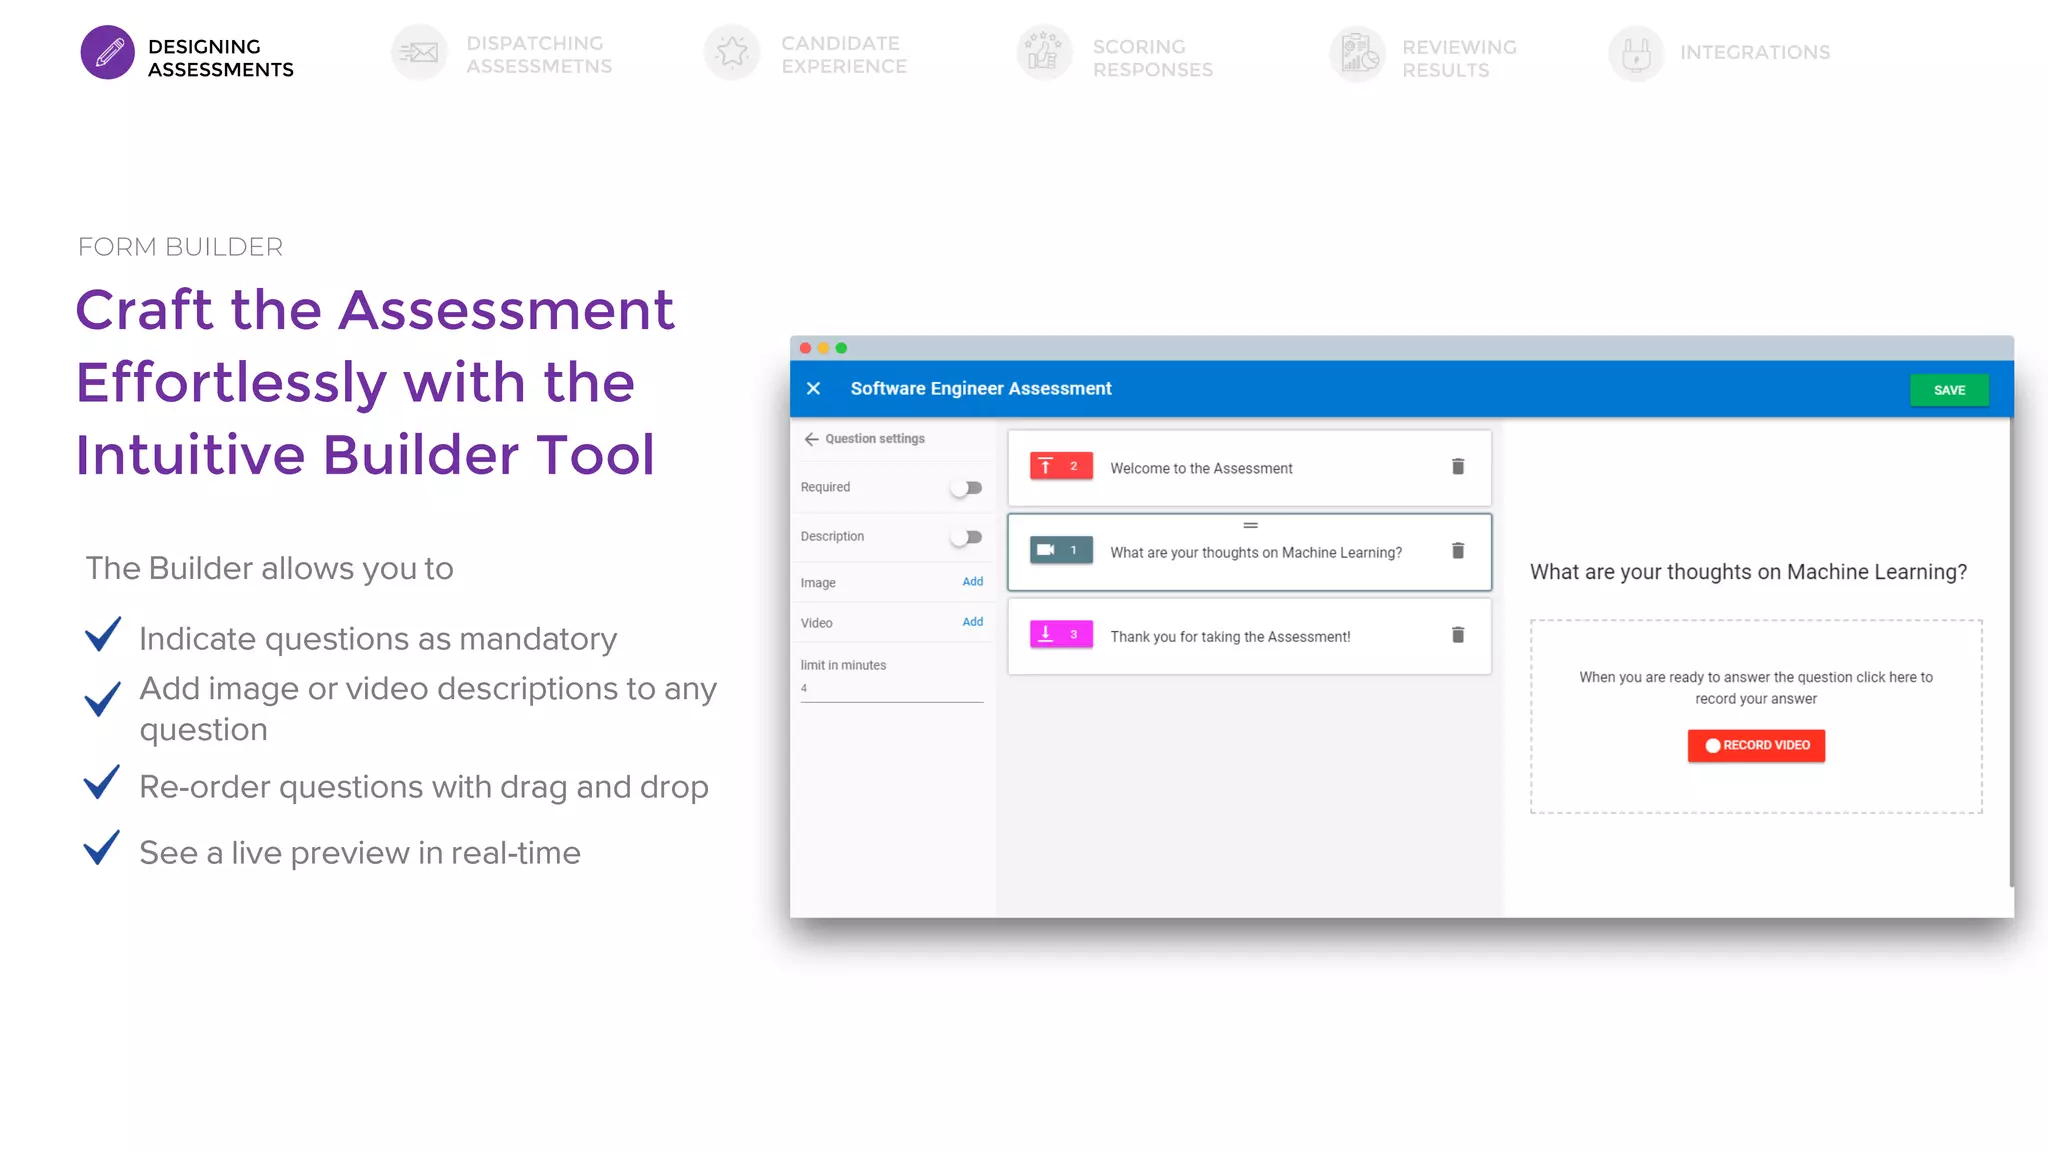Click the yellow minimize dot in the title bar
Screen dimensions: 2048x1152
click(x=824, y=348)
